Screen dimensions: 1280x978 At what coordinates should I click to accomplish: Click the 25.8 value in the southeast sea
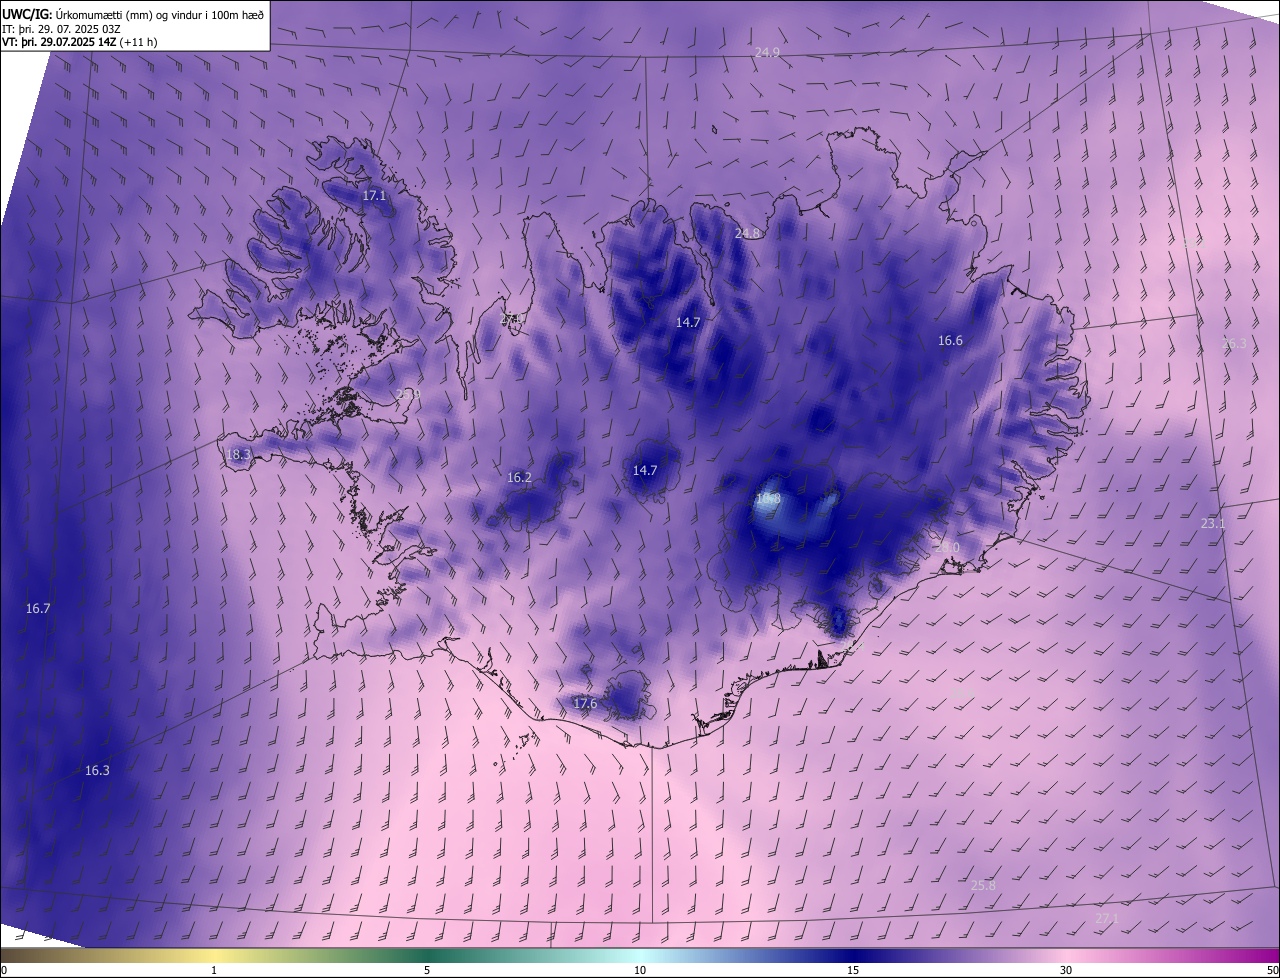(x=983, y=886)
